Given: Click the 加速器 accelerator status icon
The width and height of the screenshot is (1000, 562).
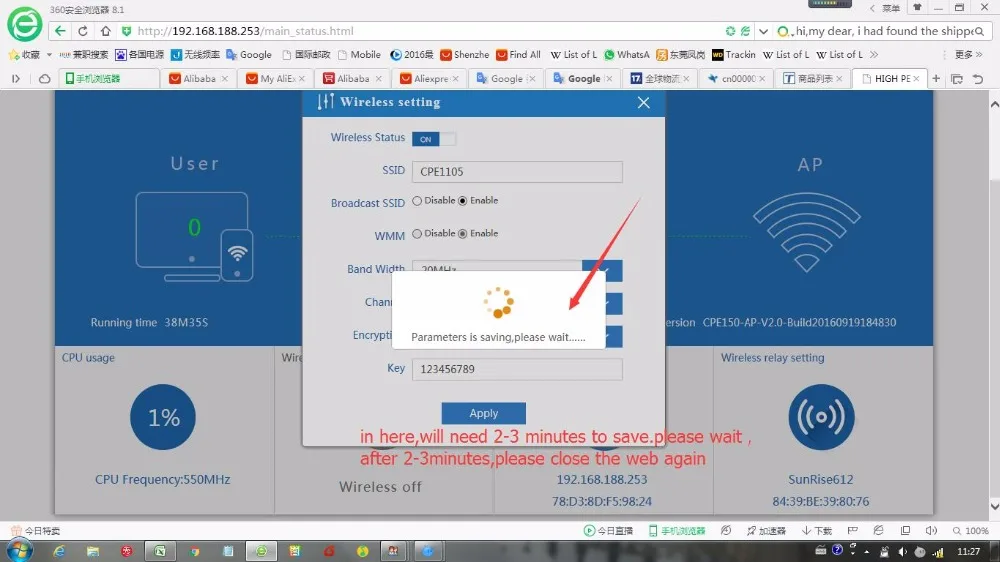Looking at the screenshot, I should 766,531.
